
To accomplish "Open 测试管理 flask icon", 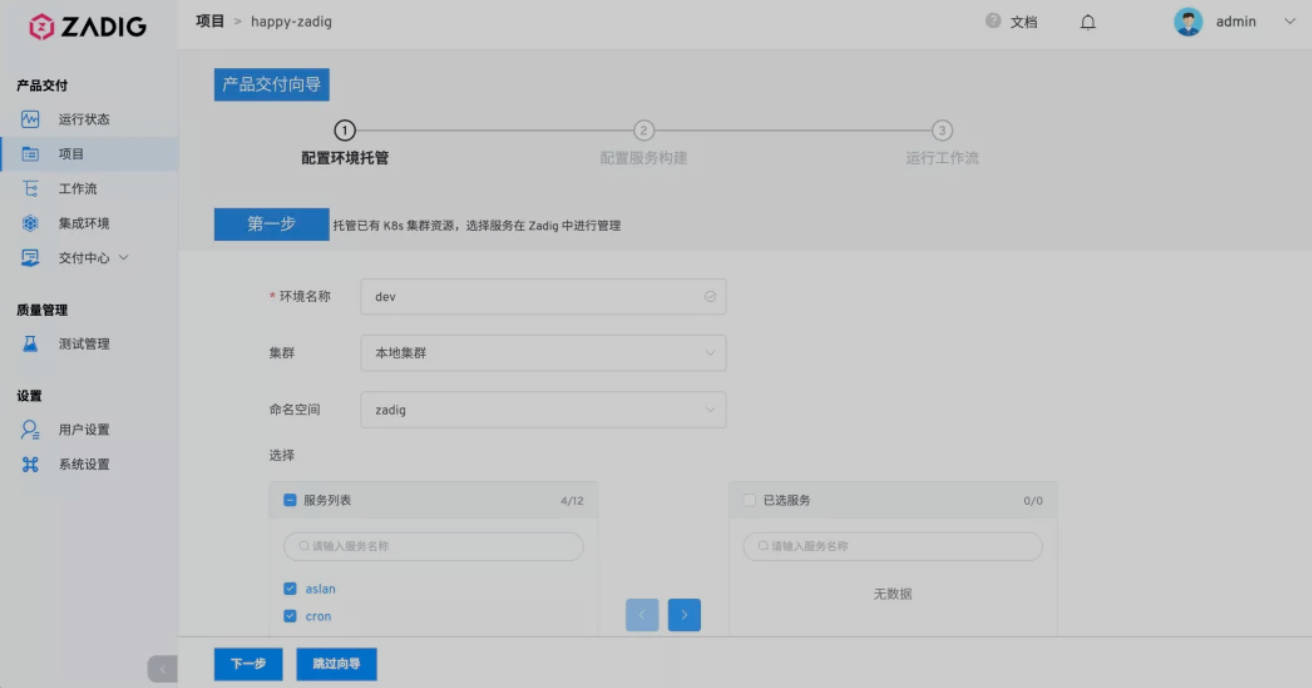I will [30, 343].
